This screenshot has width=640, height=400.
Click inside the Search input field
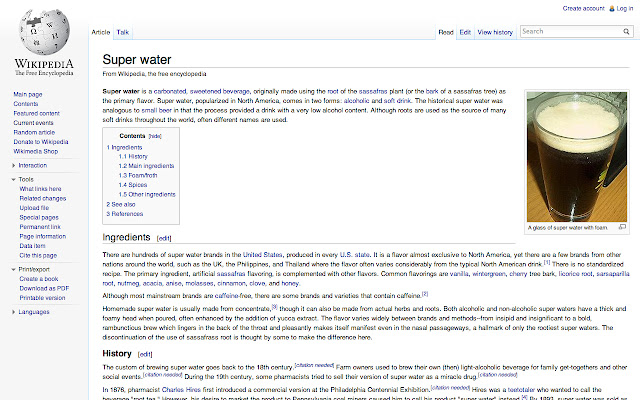pos(567,31)
